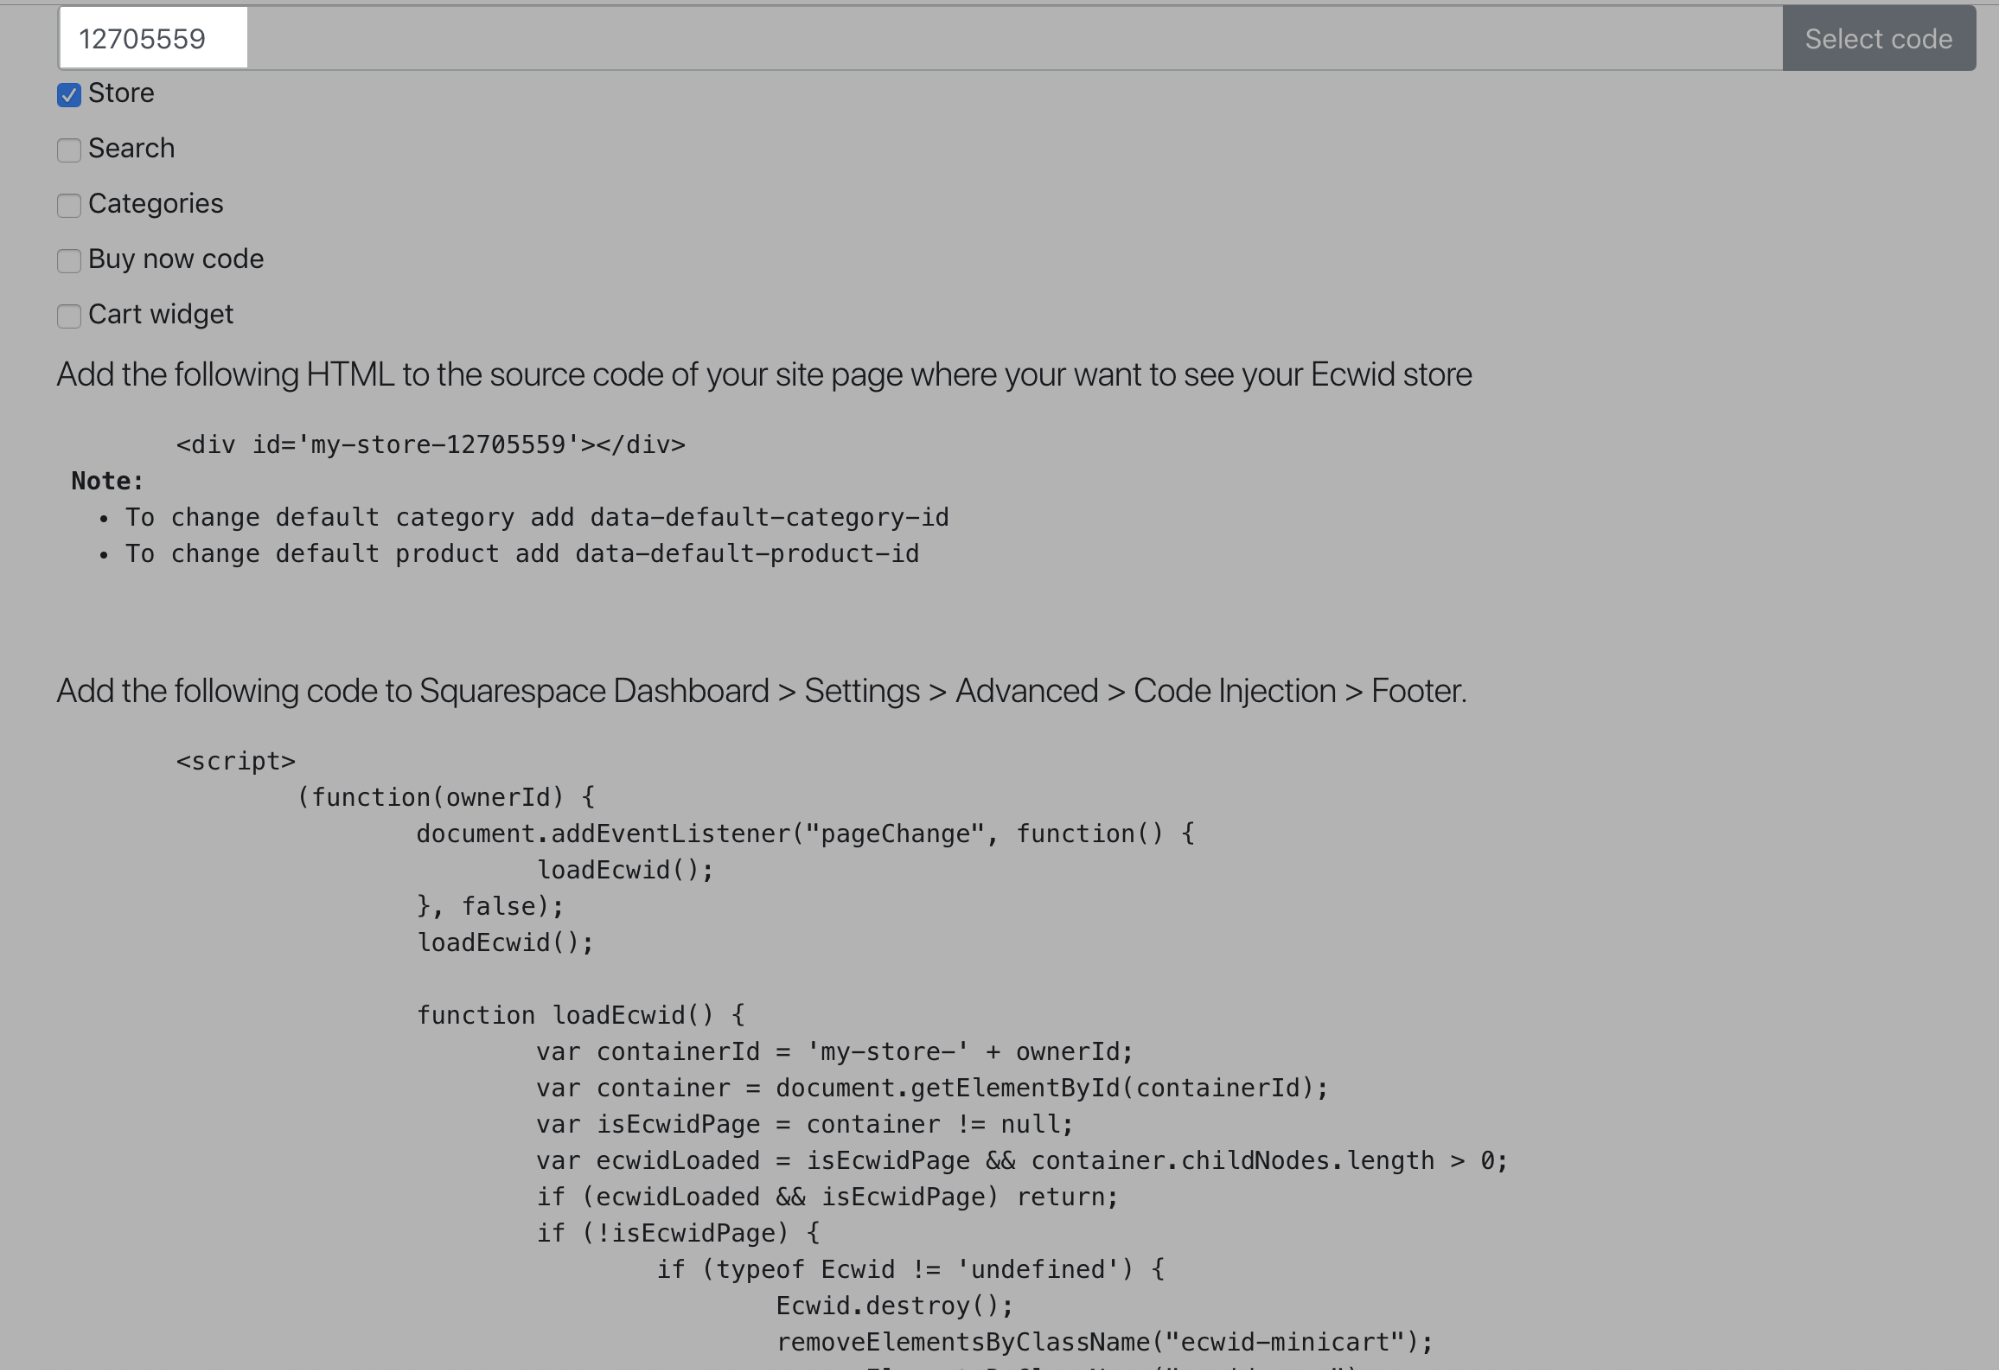Click the document.getElementById(containerId) line

[932, 1088]
